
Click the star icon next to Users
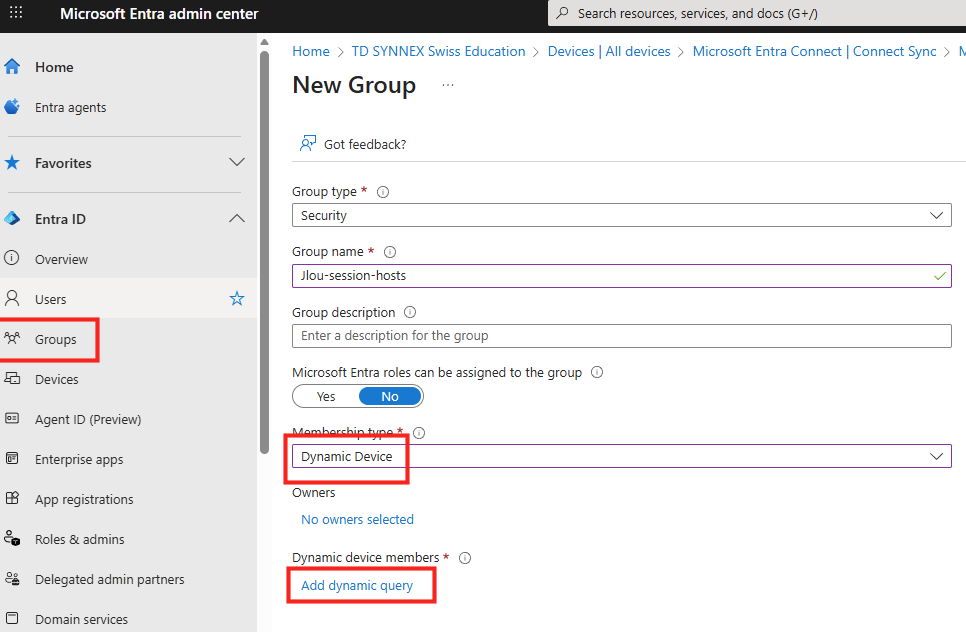pyautogui.click(x=237, y=299)
